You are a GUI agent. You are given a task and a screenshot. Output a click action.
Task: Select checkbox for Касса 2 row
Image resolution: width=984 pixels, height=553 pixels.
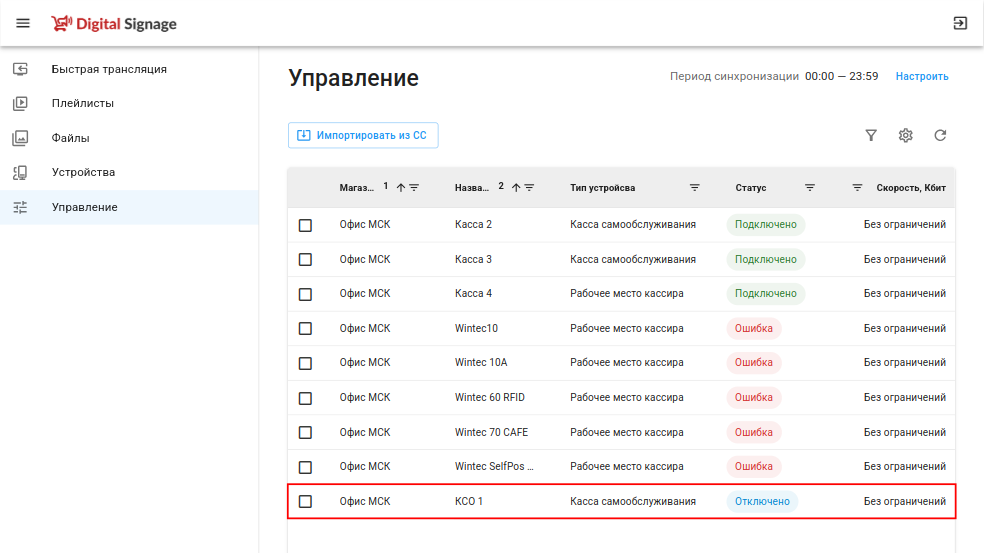tap(305, 225)
